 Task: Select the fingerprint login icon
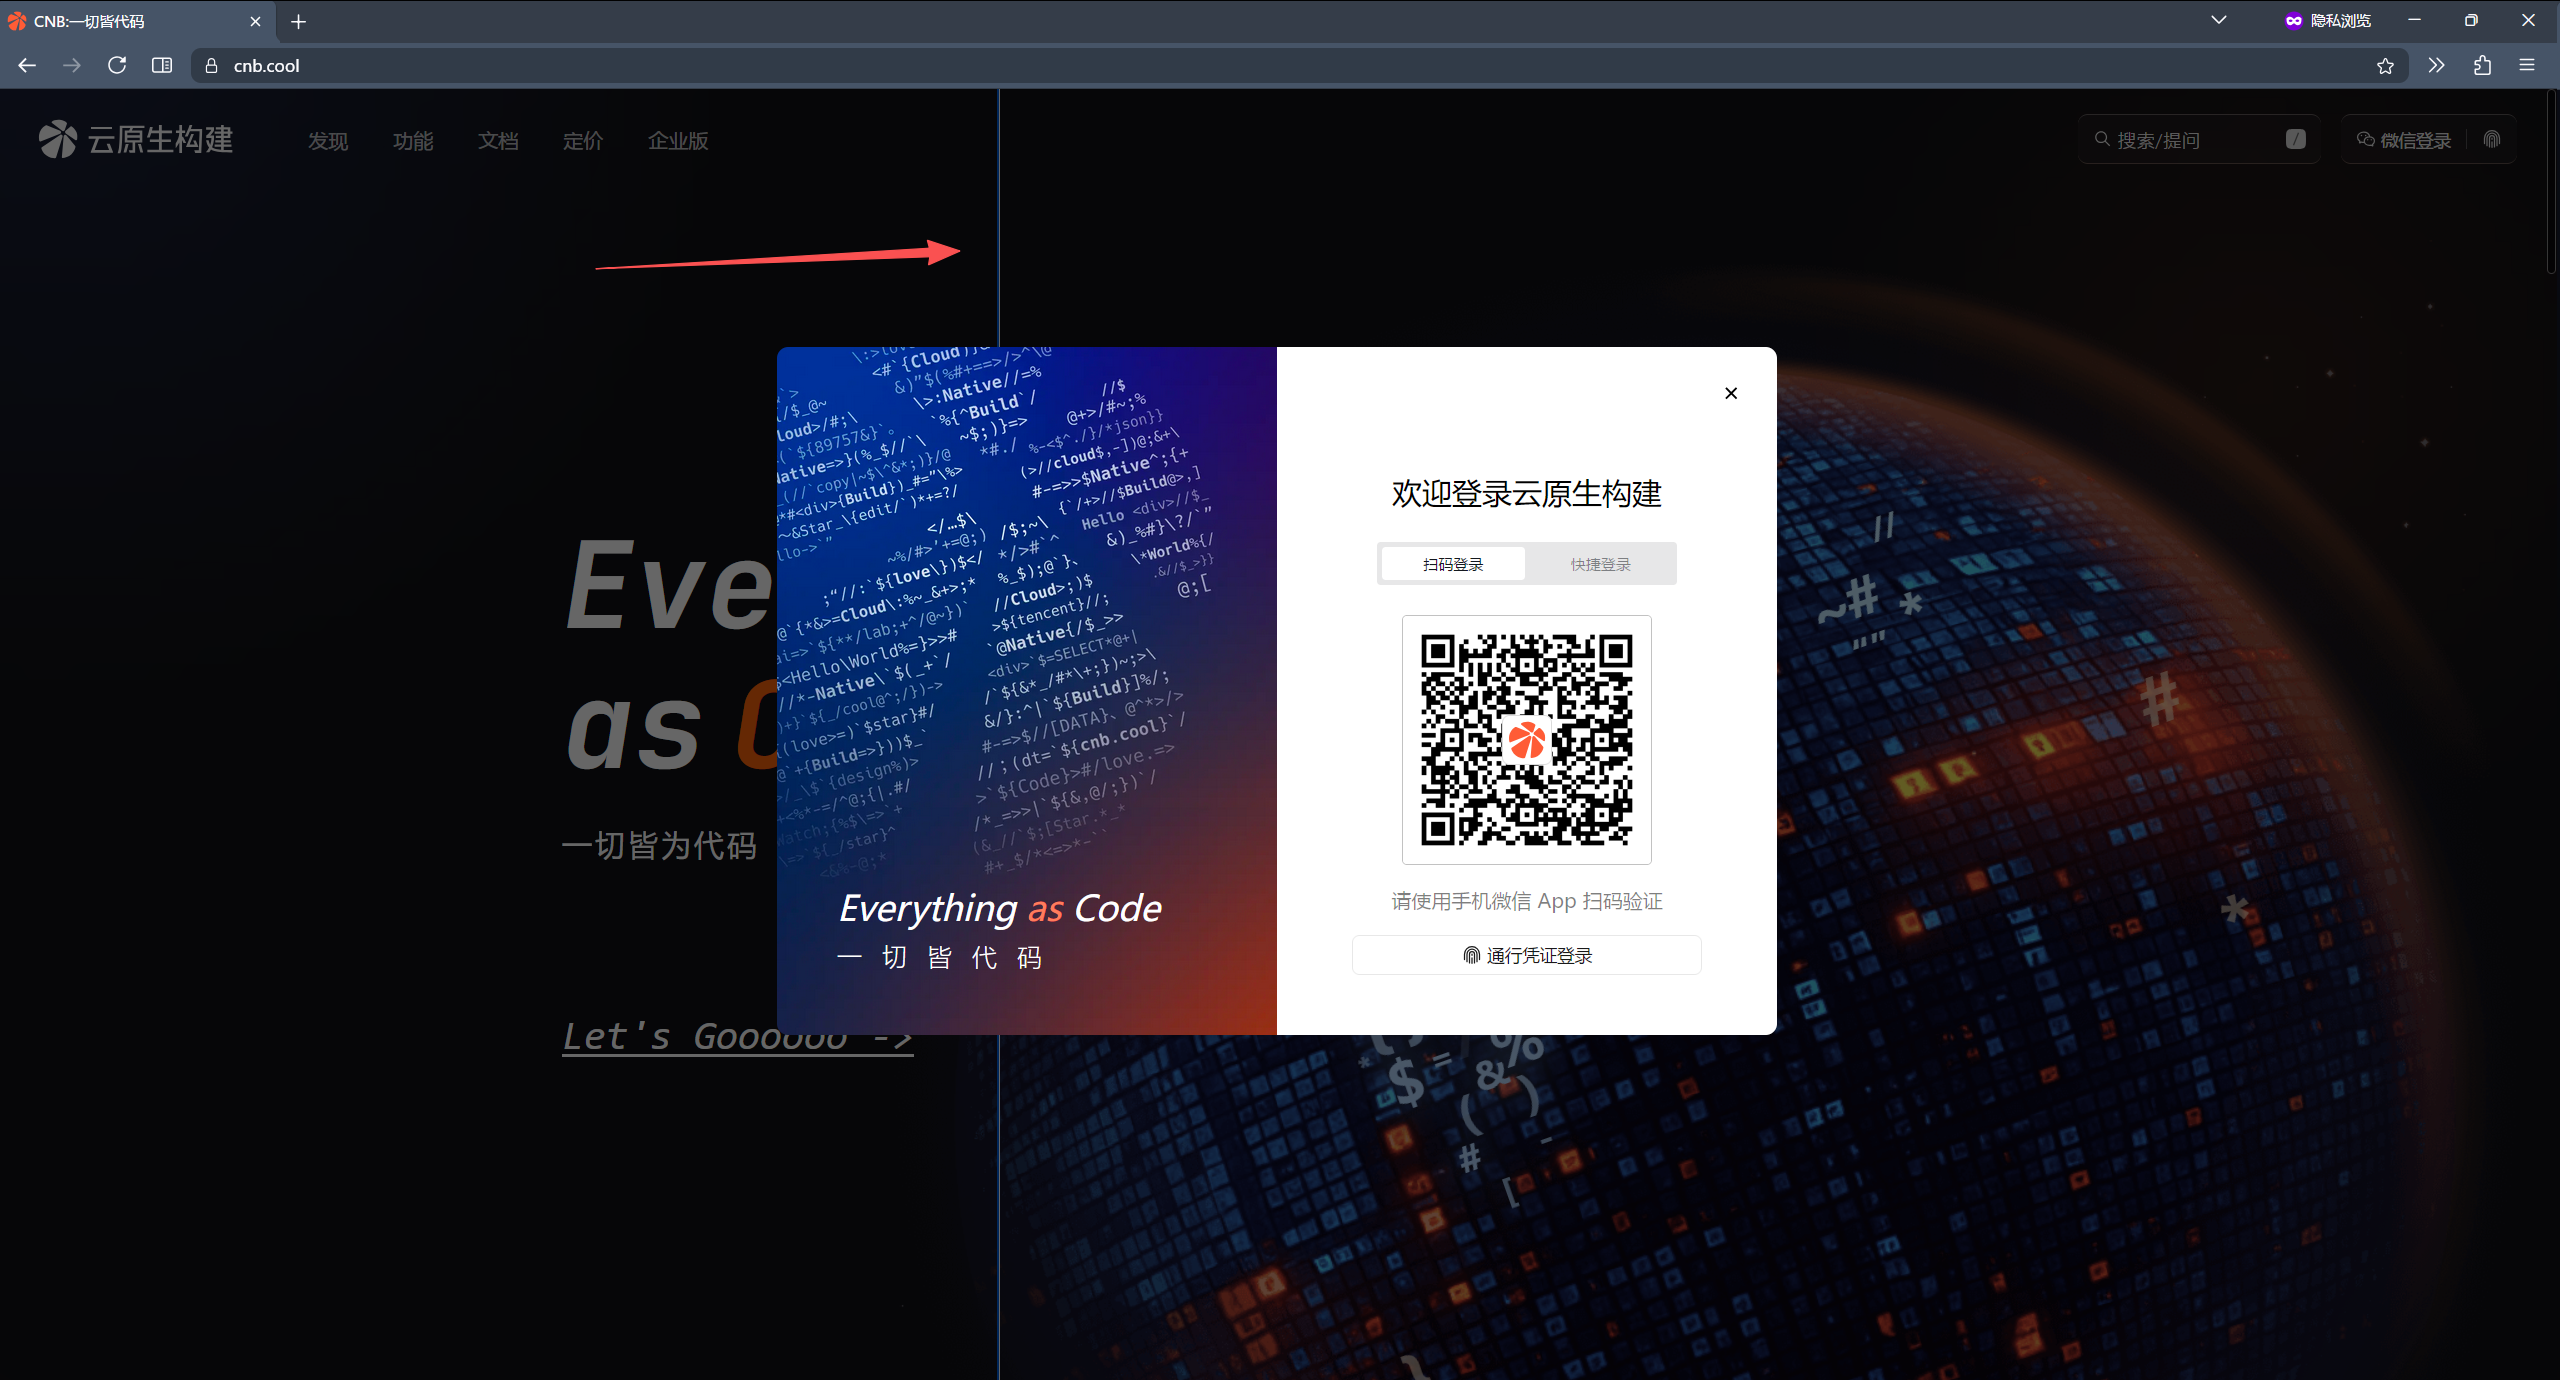(x=2491, y=139)
